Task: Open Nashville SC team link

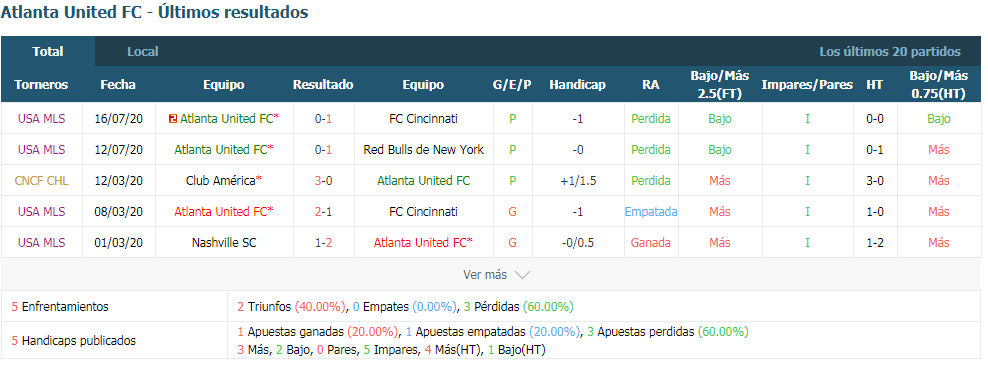Action: (x=224, y=243)
